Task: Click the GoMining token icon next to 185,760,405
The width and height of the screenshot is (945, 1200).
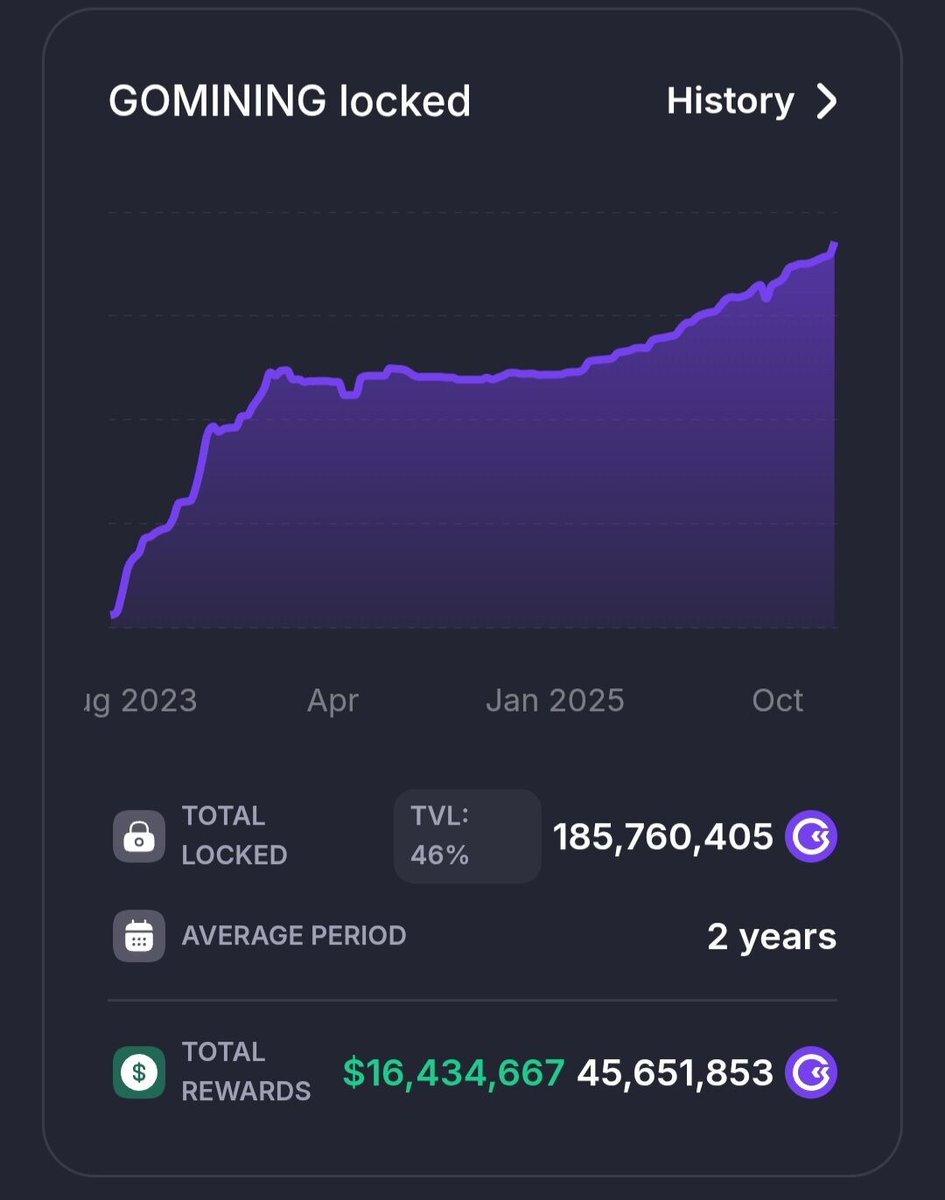Action: (811, 836)
